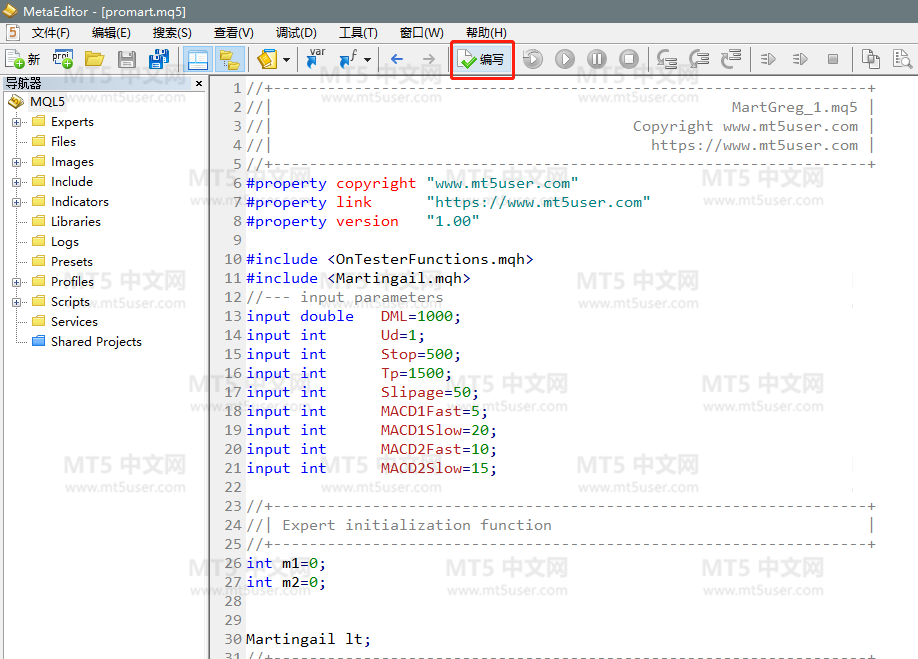Select the Shared Projects folder
Image resolution: width=918 pixels, height=659 pixels.
pyautogui.click(x=96, y=342)
